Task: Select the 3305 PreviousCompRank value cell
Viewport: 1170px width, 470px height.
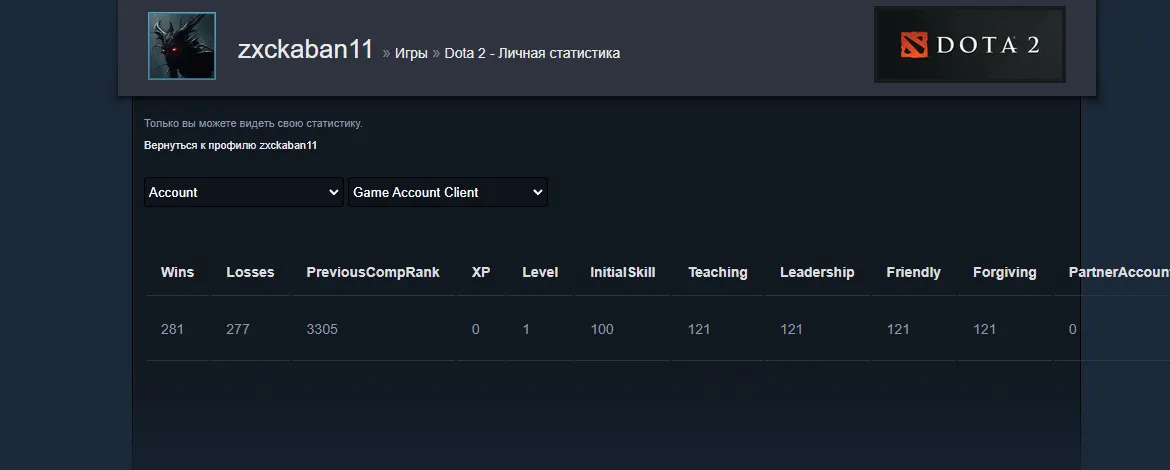Action: pos(373,329)
